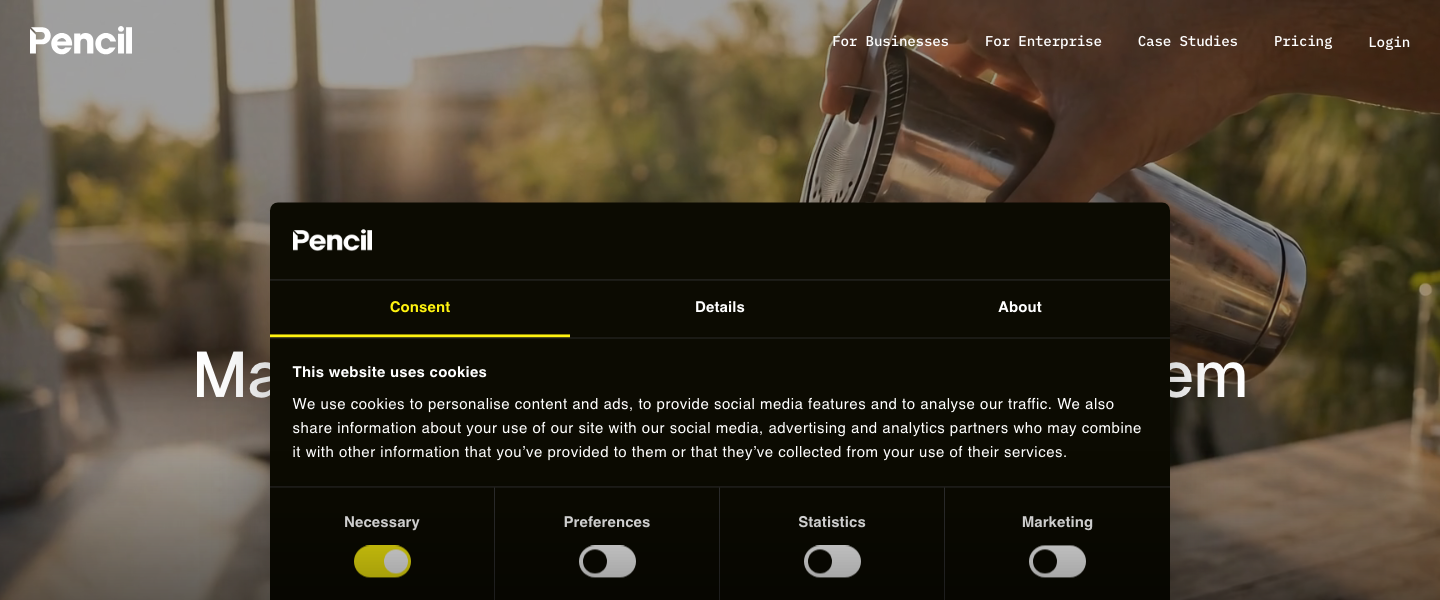Switch to the Details tab

tap(720, 308)
